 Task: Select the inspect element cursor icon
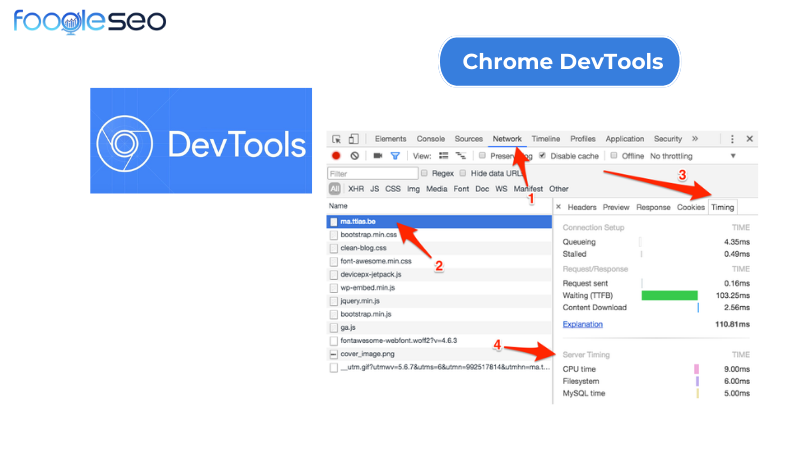(337, 139)
